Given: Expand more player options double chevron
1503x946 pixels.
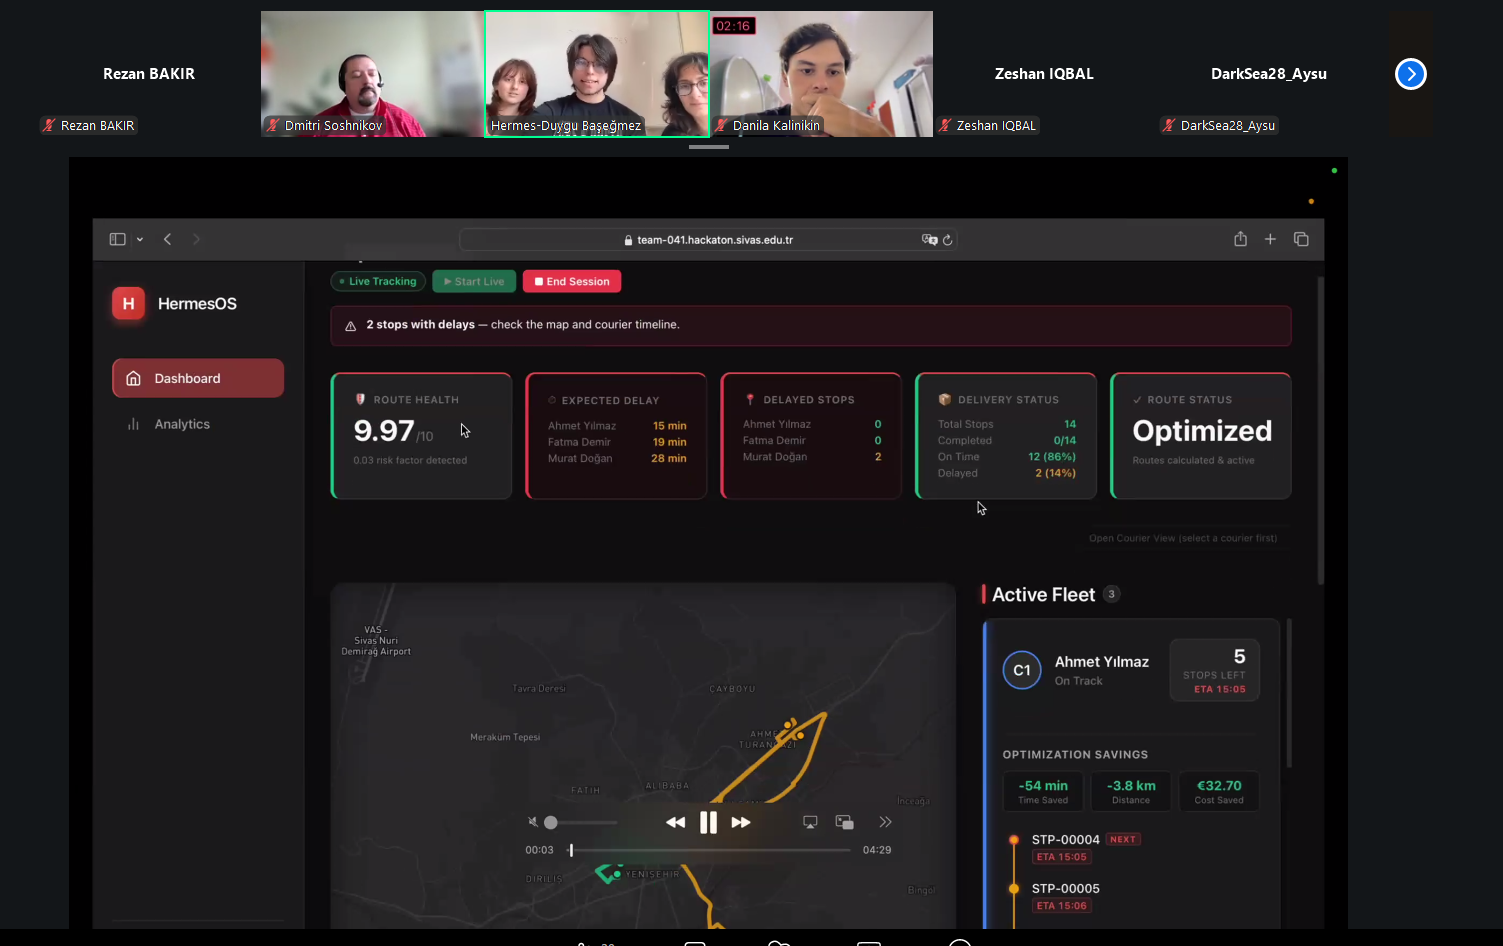Looking at the screenshot, I should (x=885, y=822).
